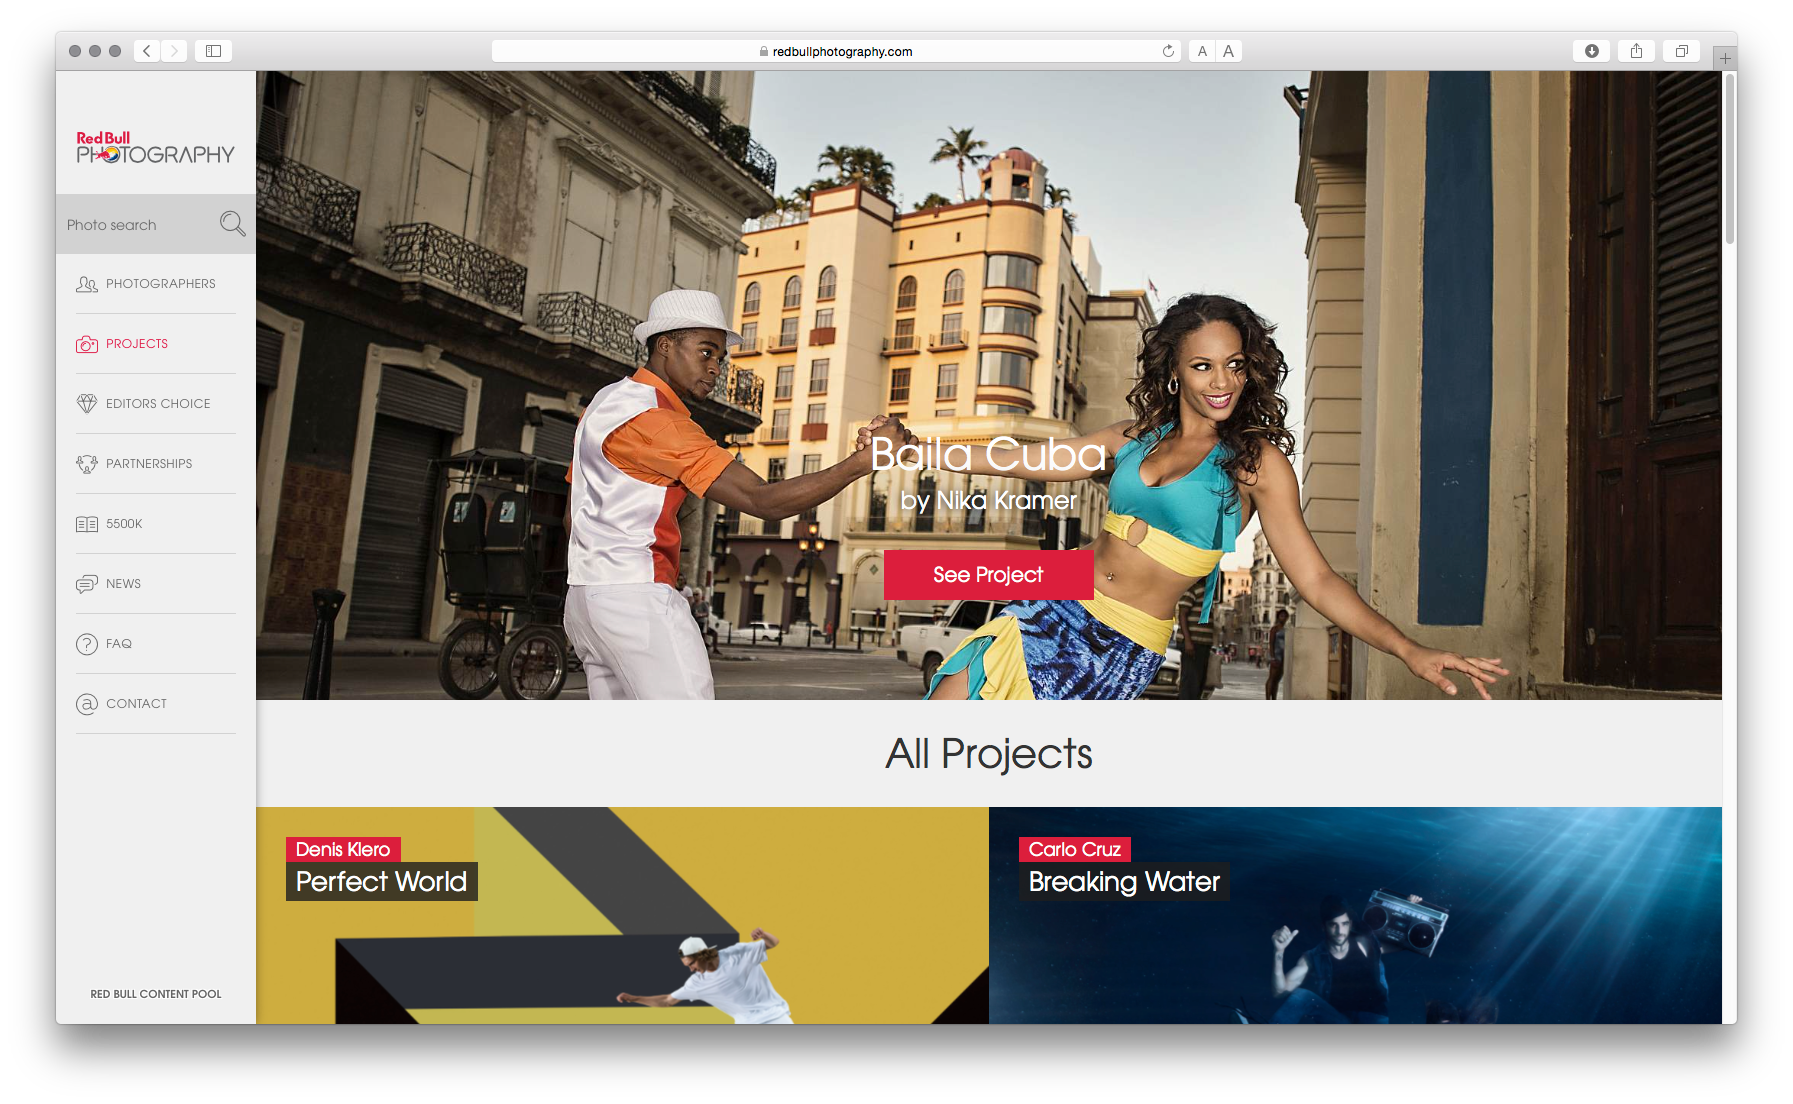Click the All Projects heading
This screenshot has width=1793, height=1104.
pos(988,754)
